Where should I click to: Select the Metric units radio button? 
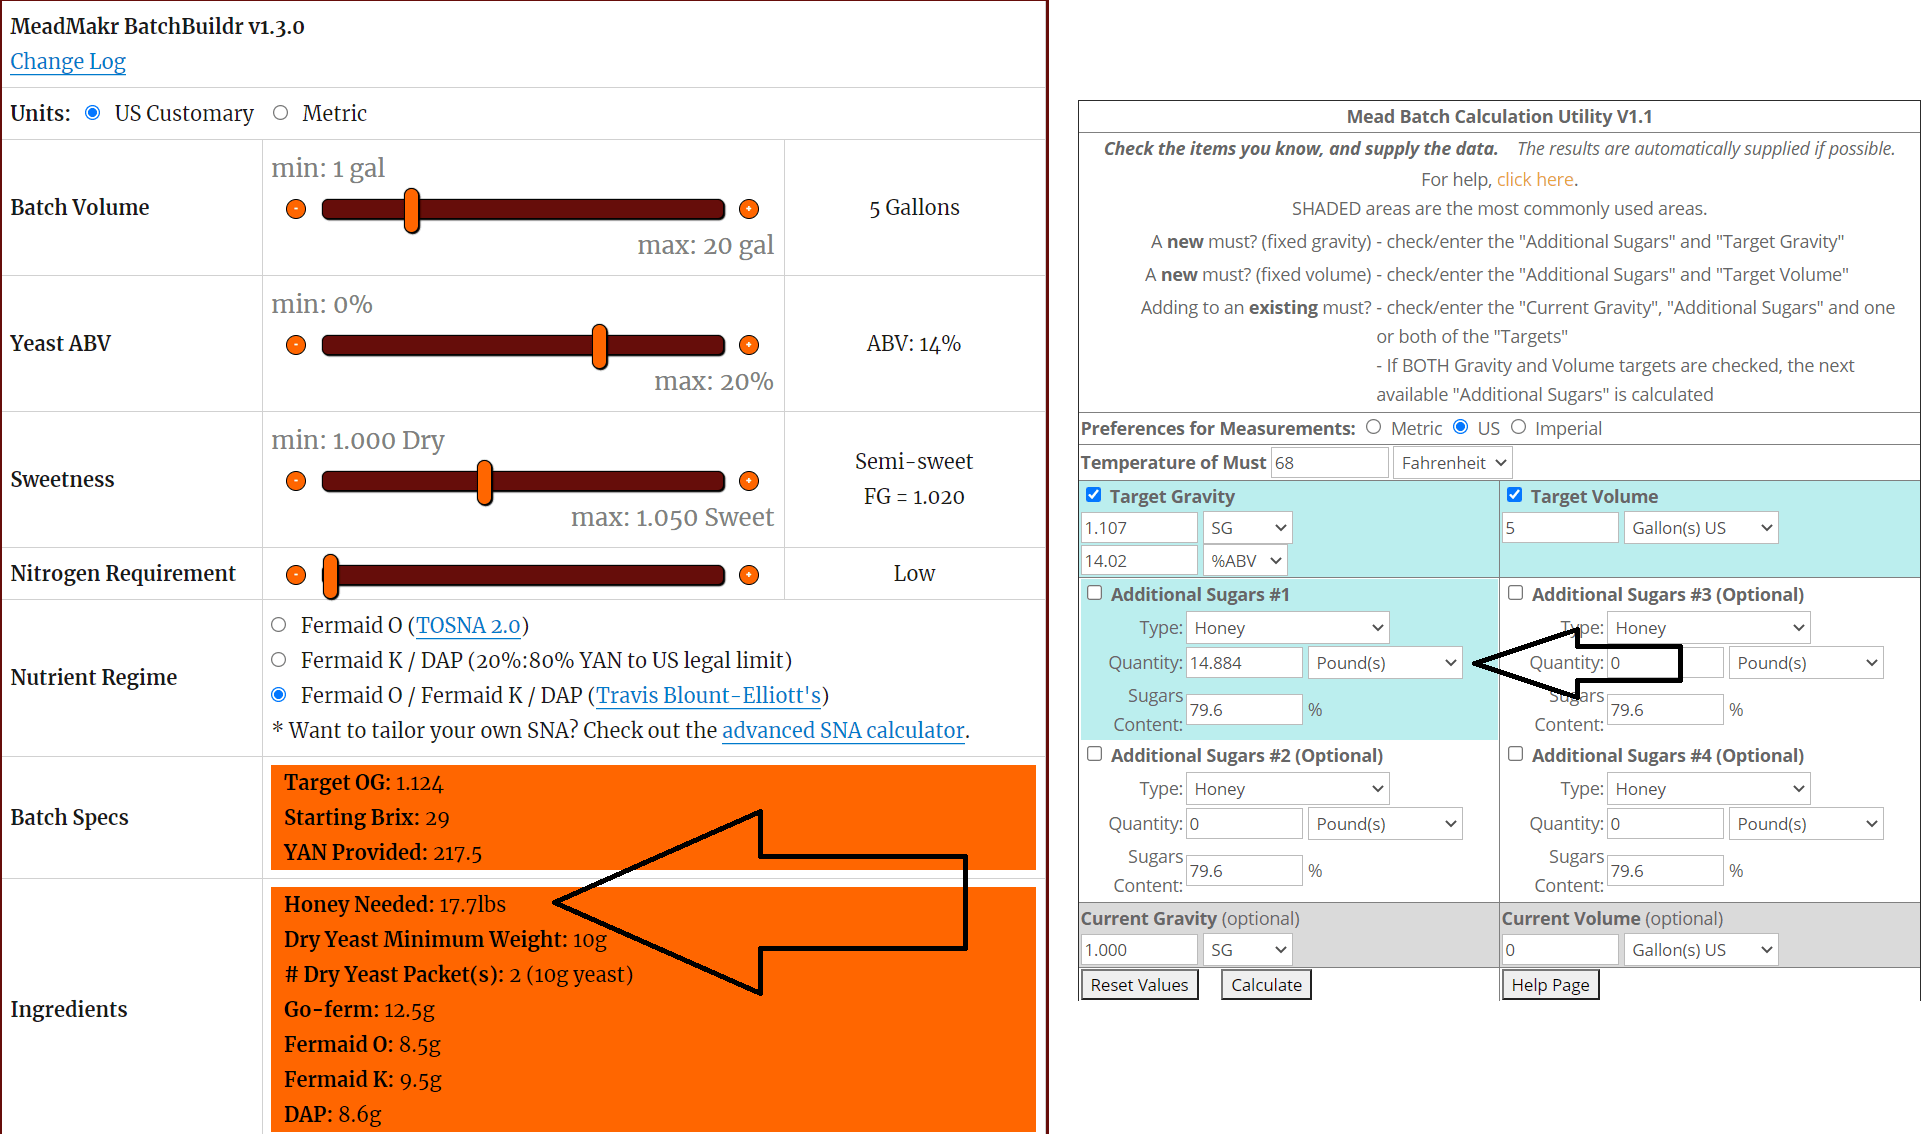[x=280, y=112]
